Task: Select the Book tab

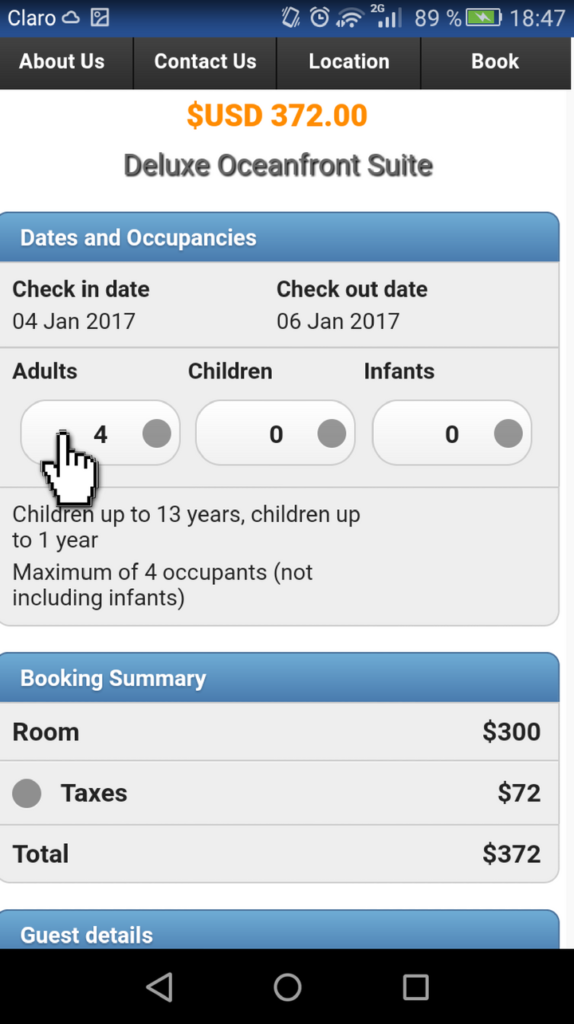Action: 497,62
